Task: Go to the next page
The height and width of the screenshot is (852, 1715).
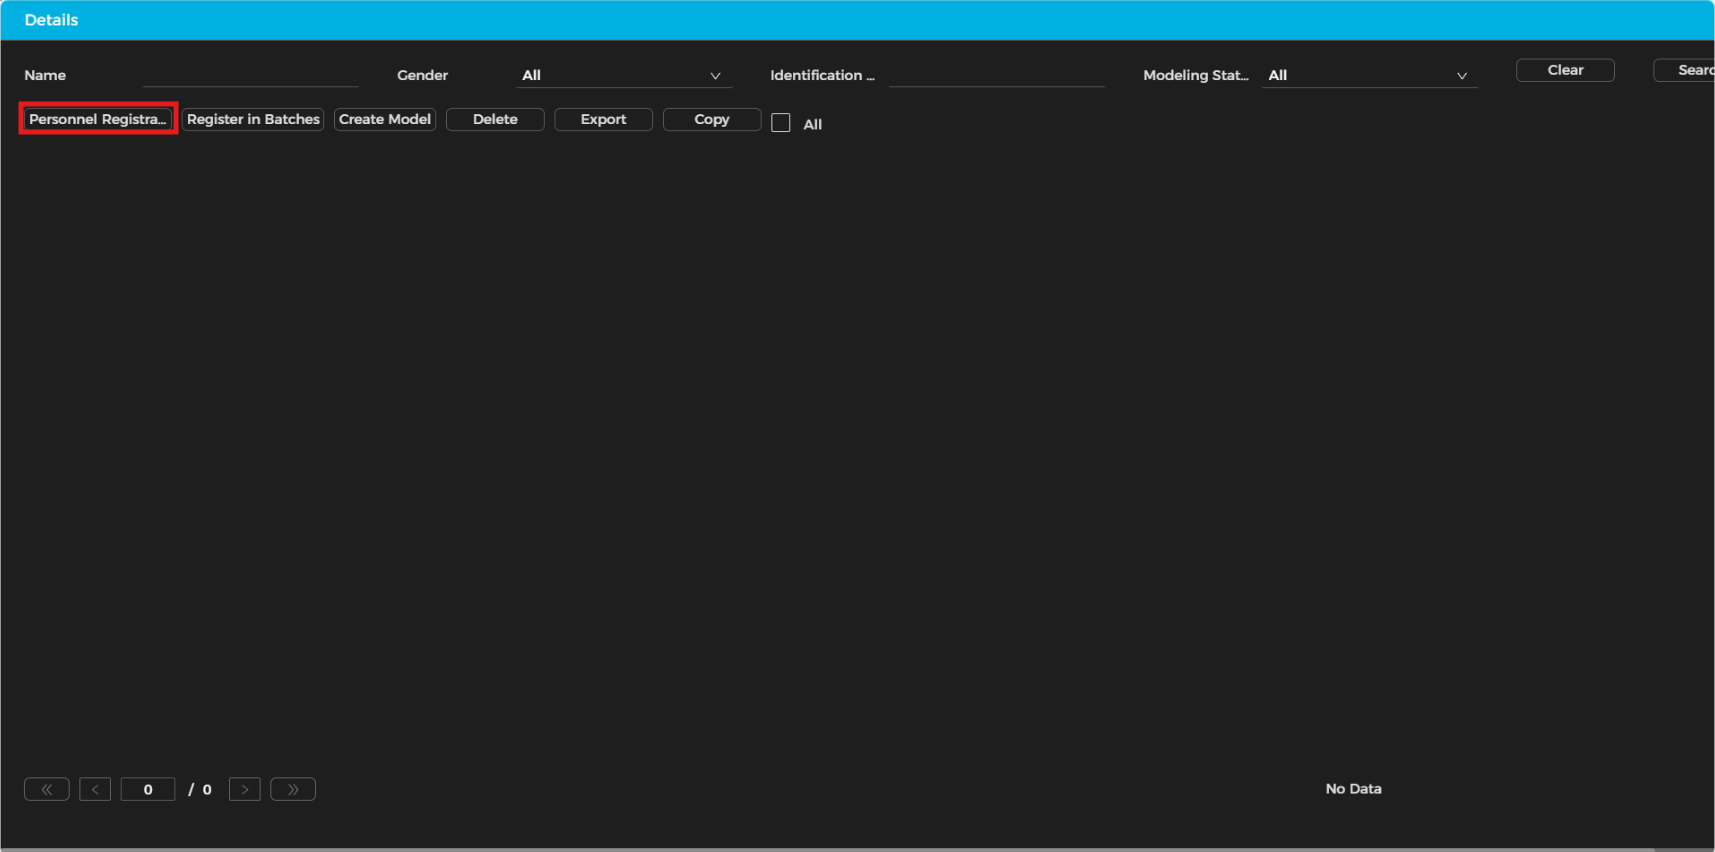Action: point(245,789)
